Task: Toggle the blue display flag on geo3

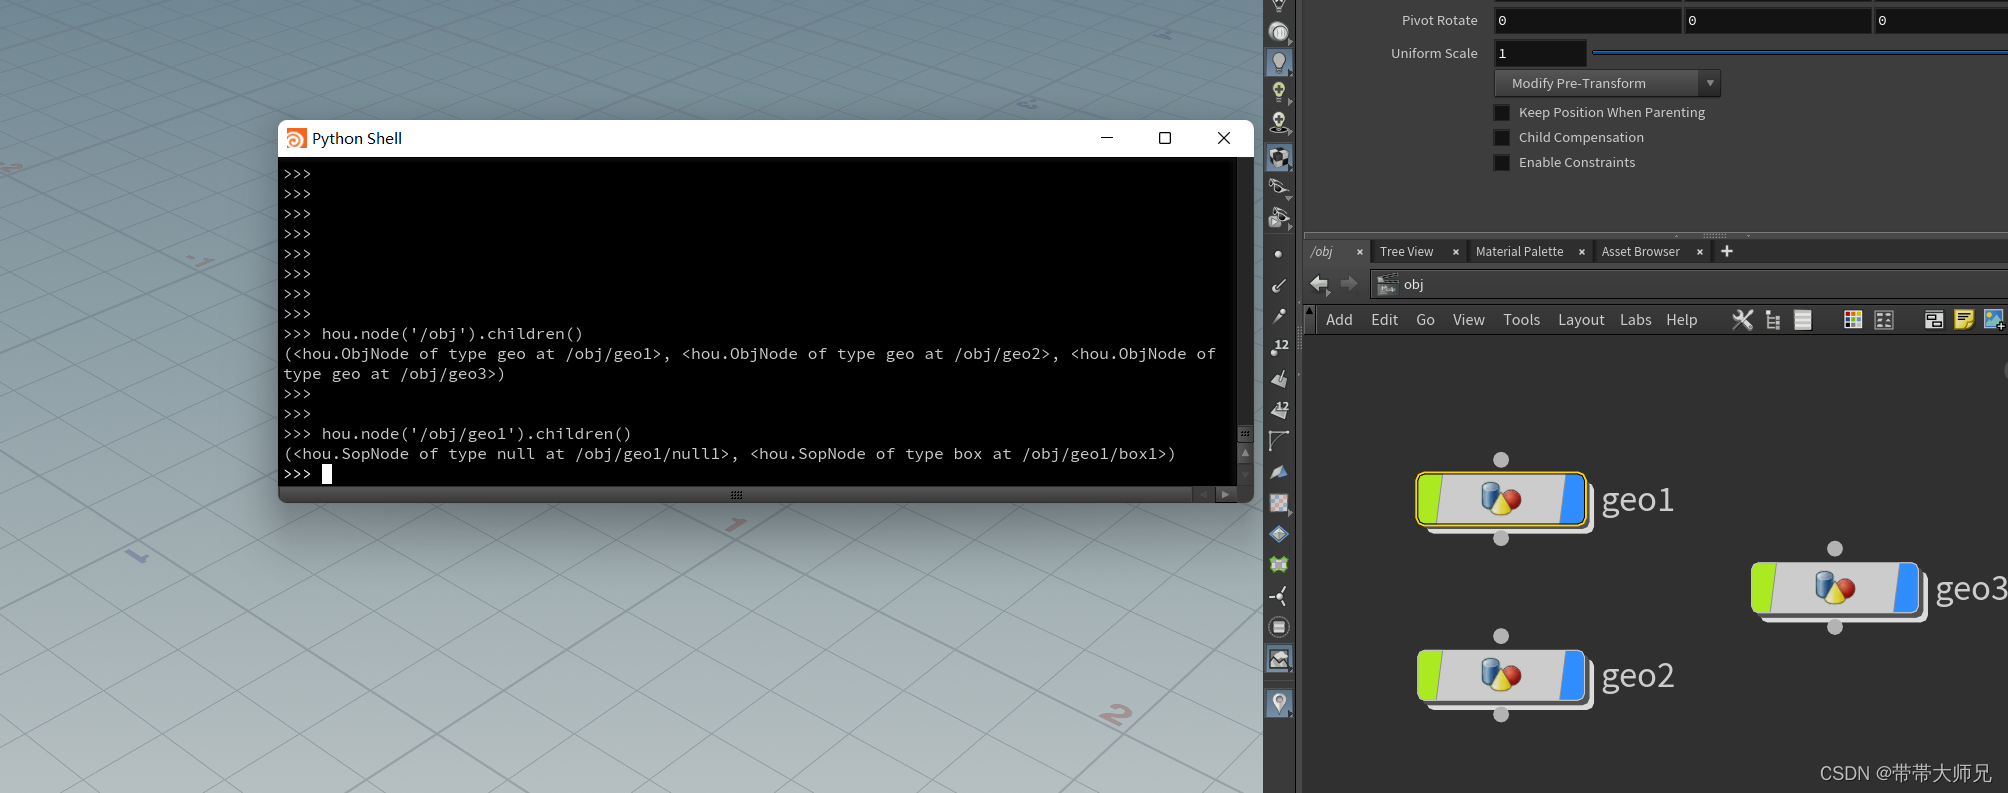Action: click(x=1907, y=588)
